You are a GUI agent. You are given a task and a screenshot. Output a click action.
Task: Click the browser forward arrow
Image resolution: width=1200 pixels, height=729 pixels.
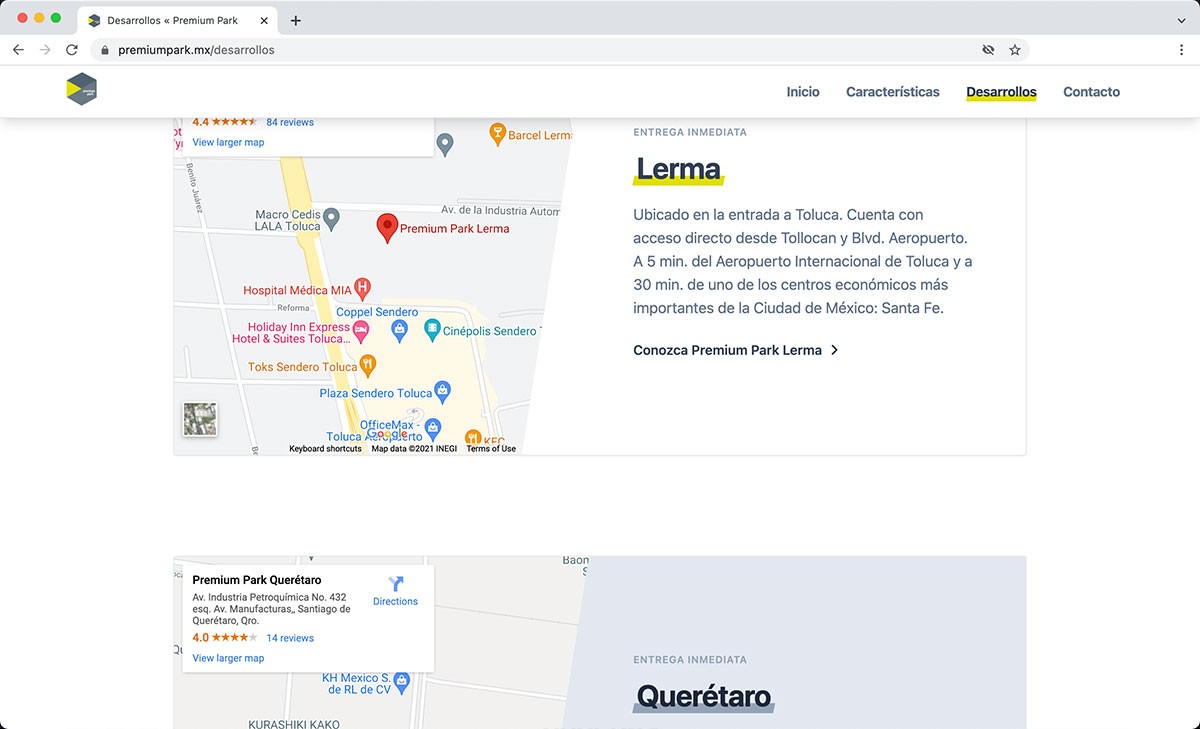pos(45,50)
